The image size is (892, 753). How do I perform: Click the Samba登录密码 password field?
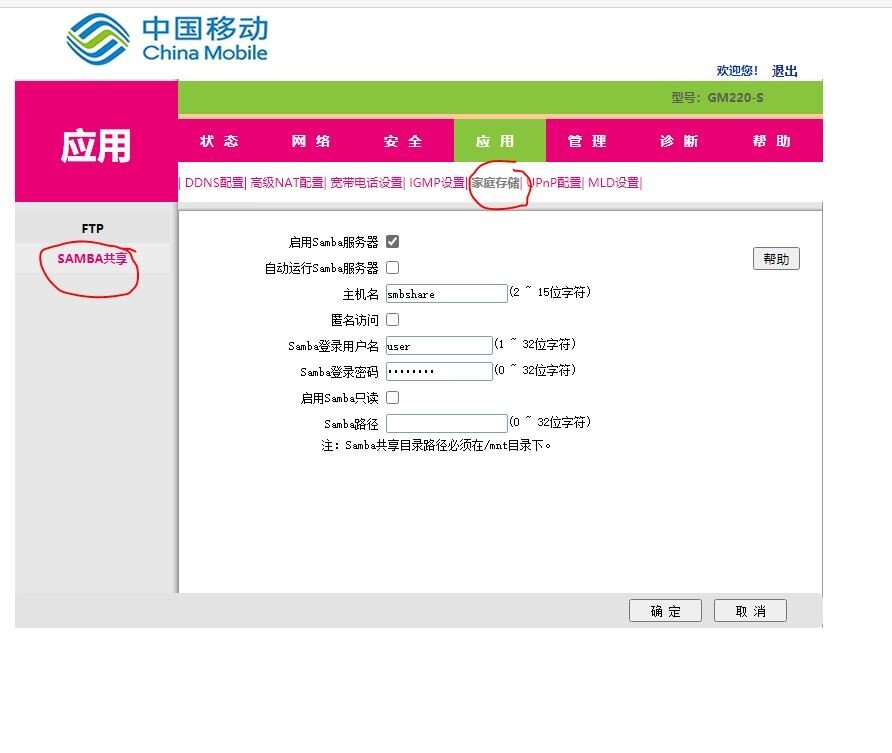[x=439, y=371]
